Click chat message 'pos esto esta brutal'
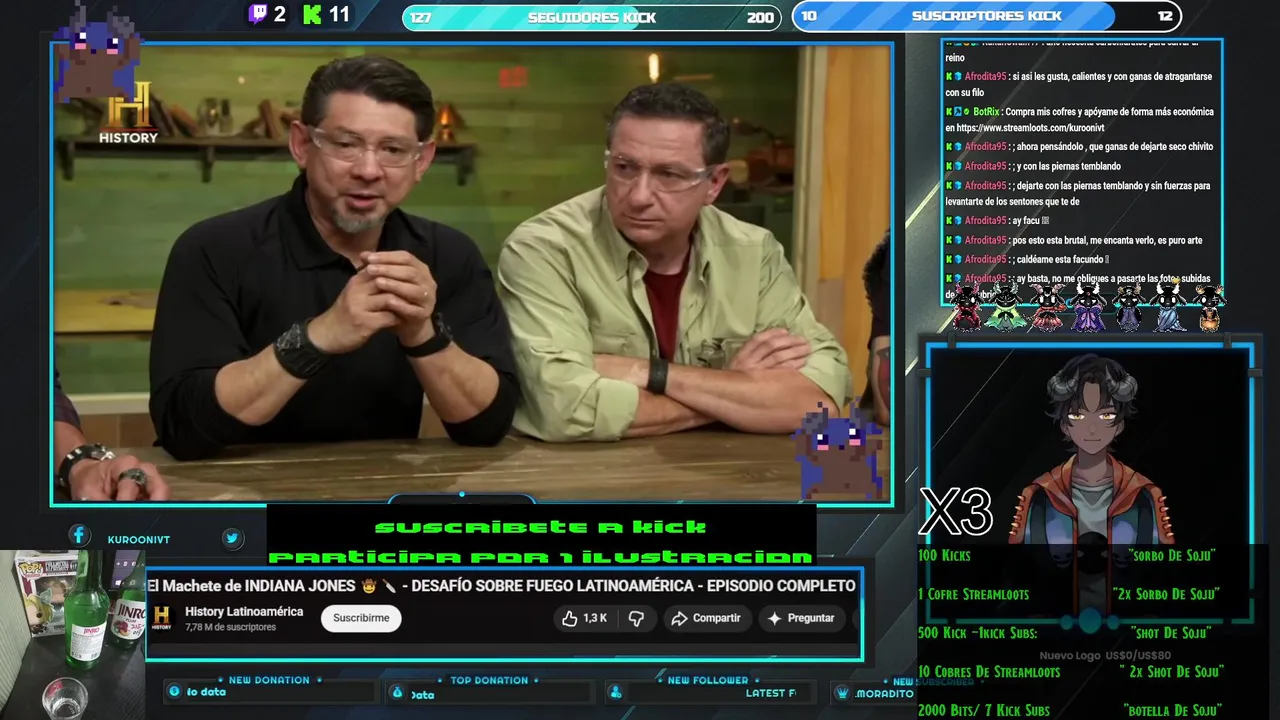Screen dimensions: 1280x720 click(1107, 241)
